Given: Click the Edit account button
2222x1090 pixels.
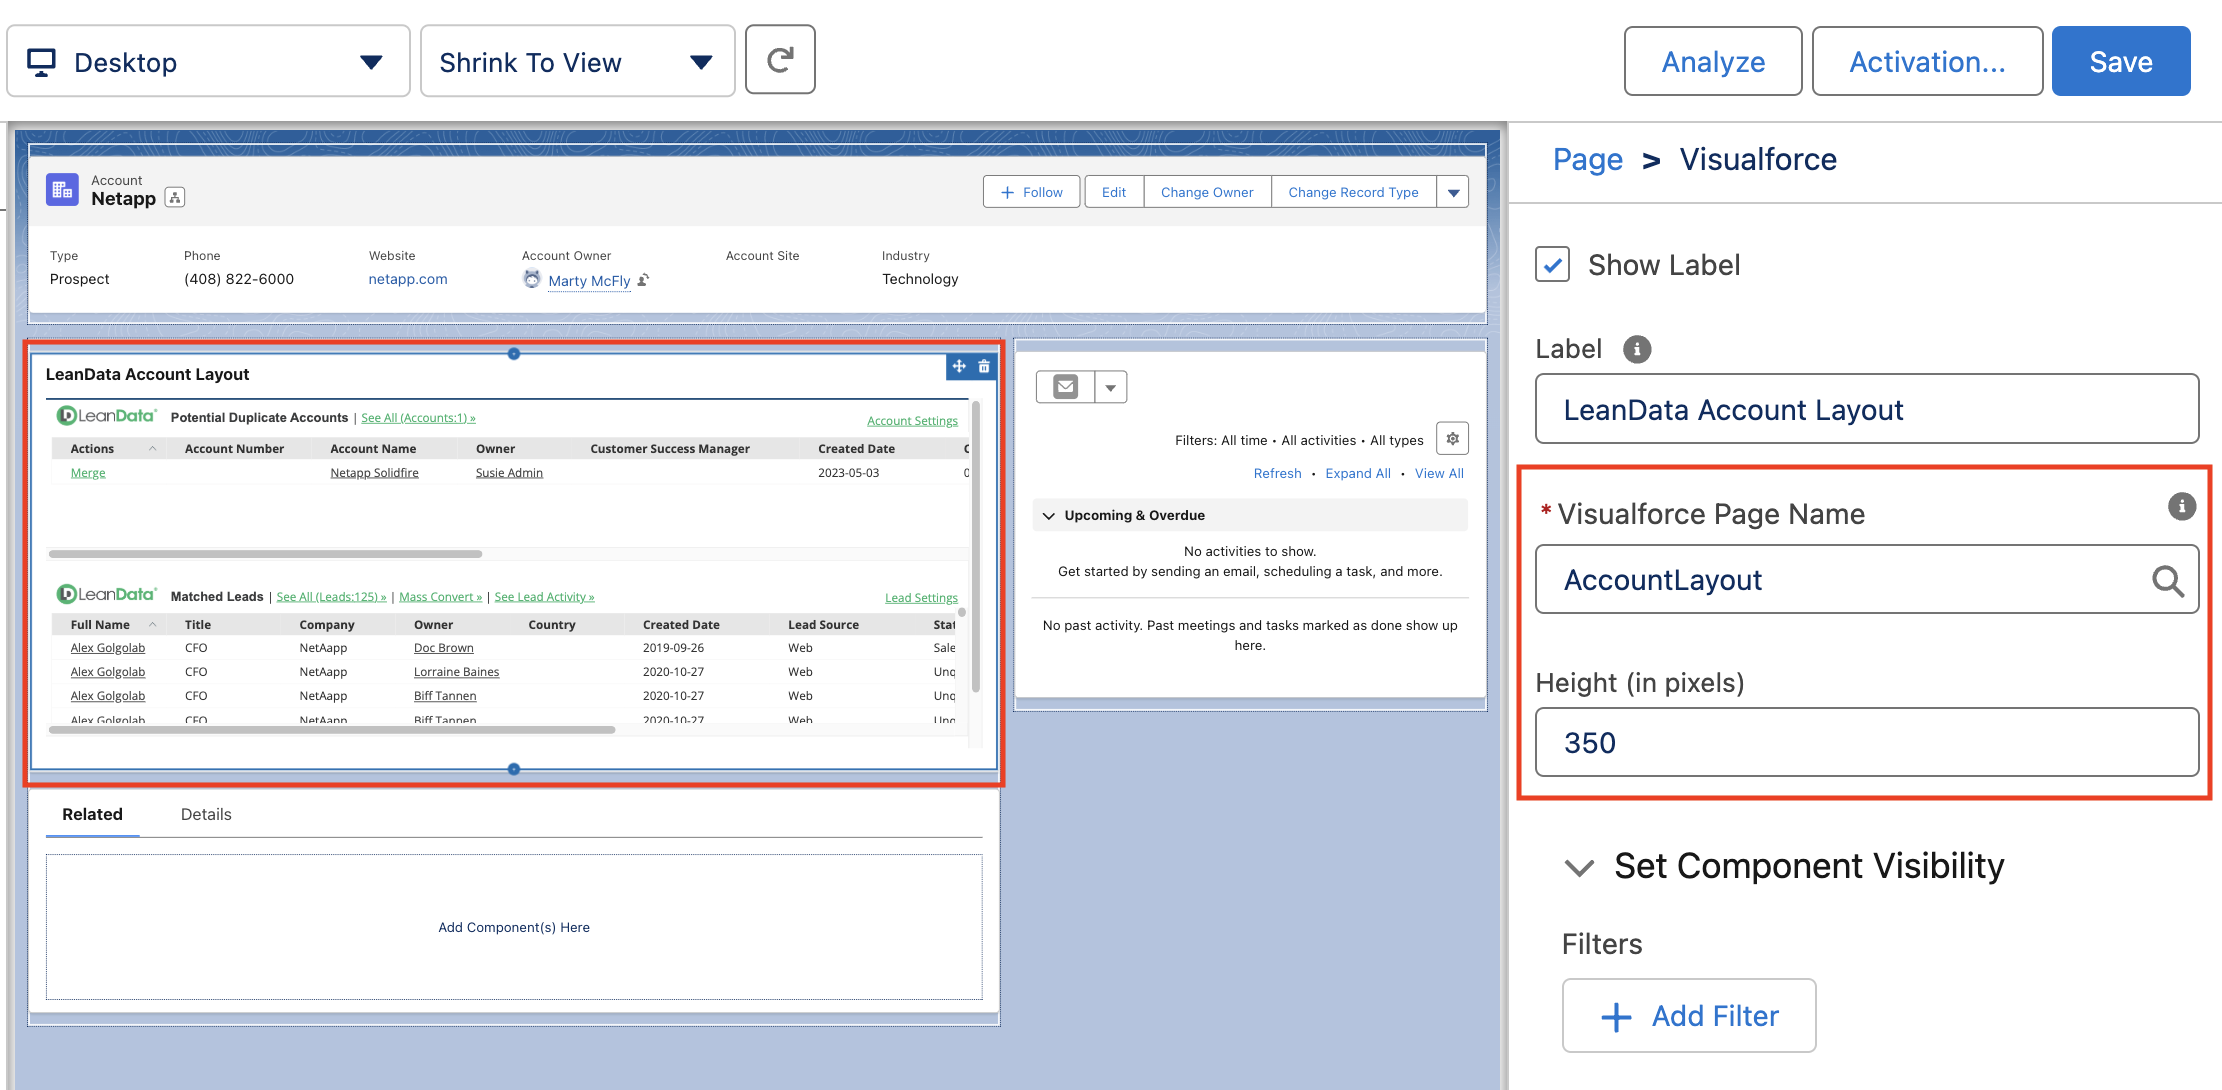Looking at the screenshot, I should [x=1114, y=192].
